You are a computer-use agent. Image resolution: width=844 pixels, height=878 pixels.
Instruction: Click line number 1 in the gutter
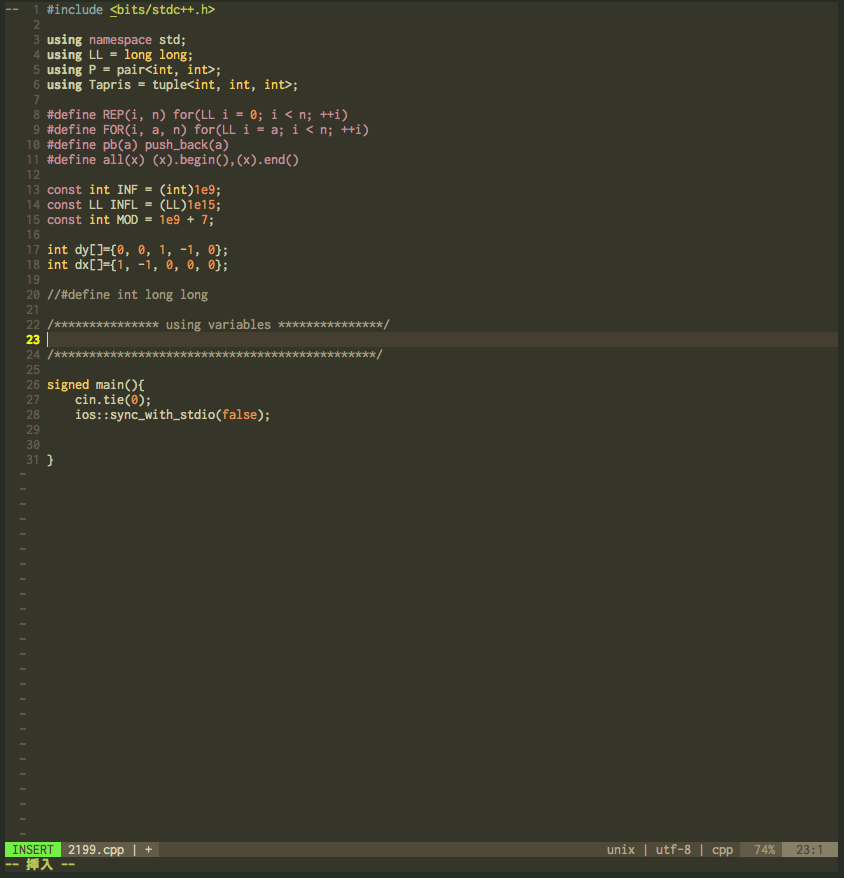(36, 10)
